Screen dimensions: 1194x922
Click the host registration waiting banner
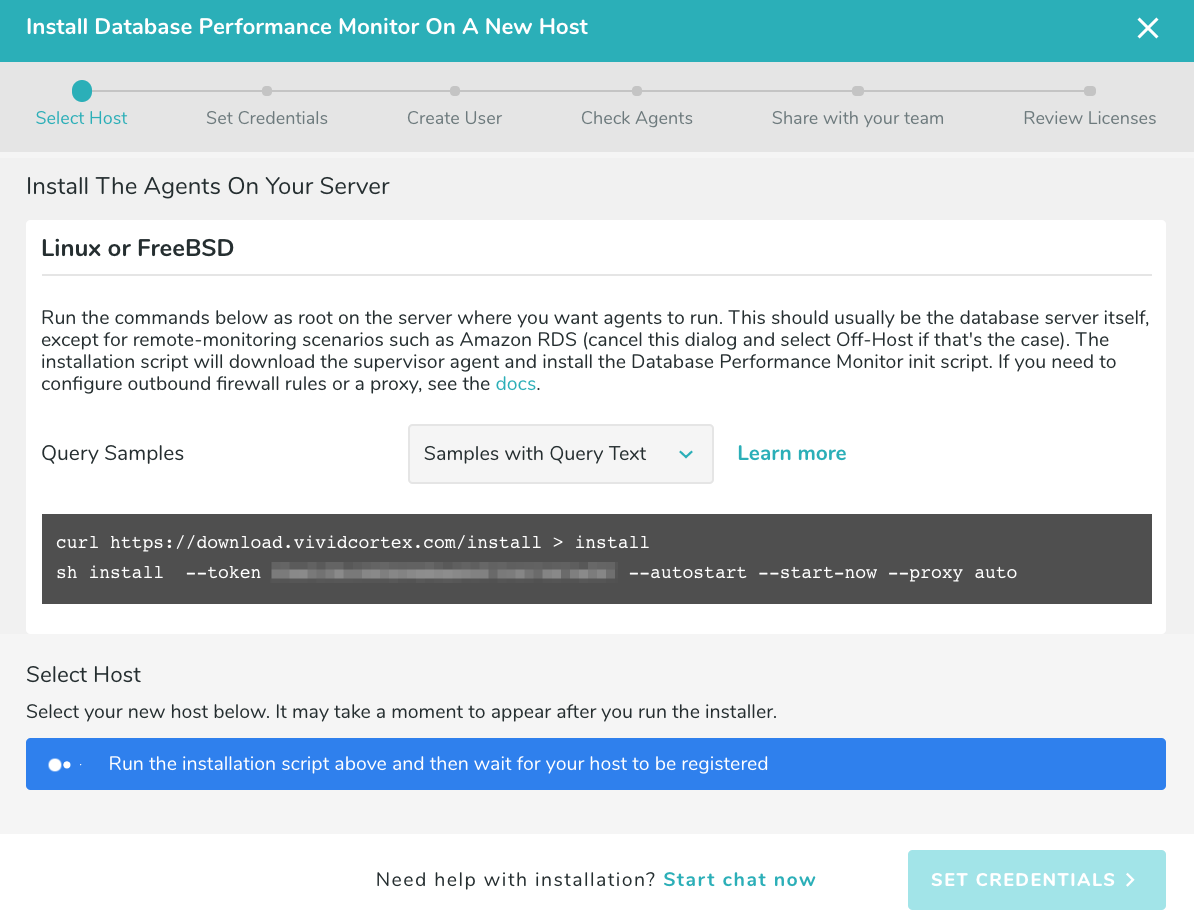(595, 764)
